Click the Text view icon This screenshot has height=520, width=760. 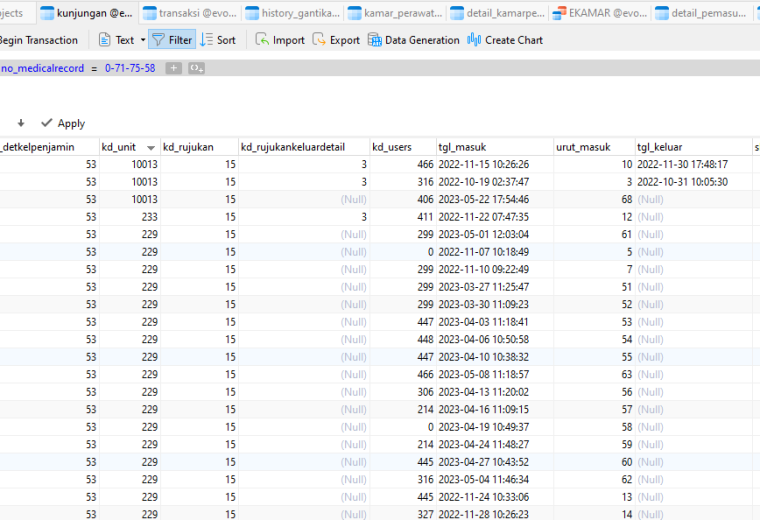105,40
